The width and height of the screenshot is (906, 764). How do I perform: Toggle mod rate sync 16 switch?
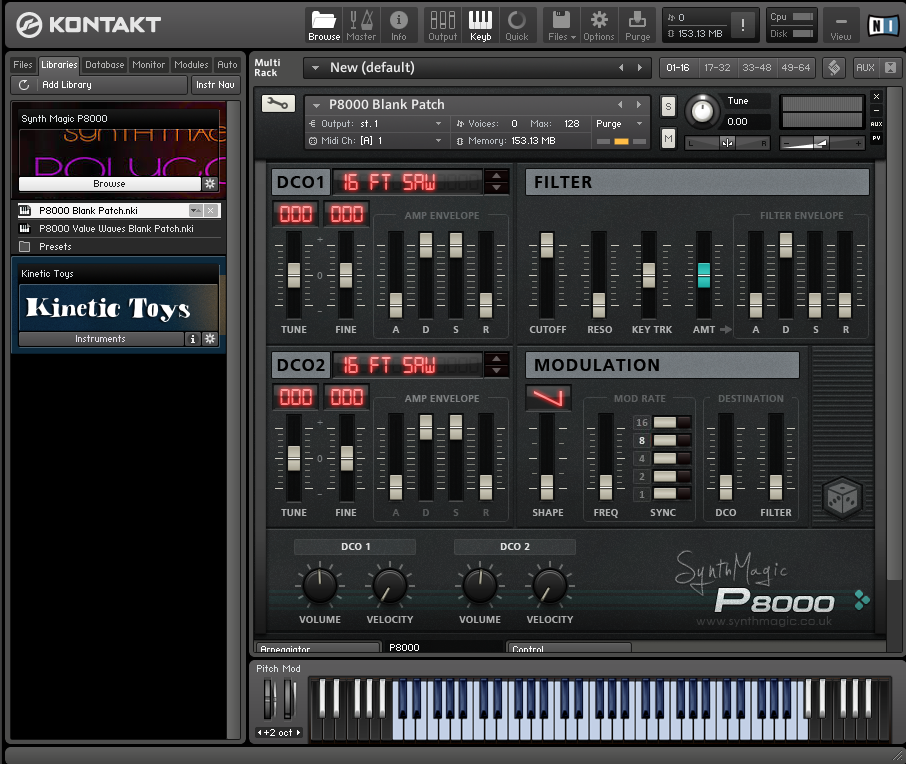point(672,422)
